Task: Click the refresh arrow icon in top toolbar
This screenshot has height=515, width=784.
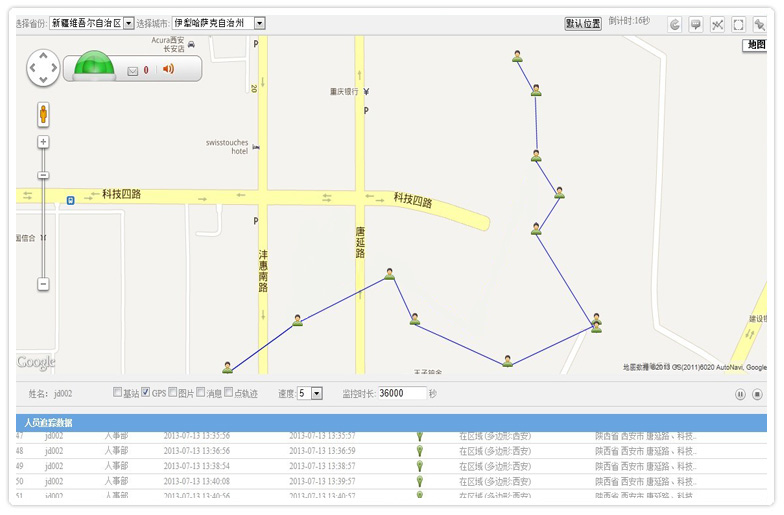Action: tap(674, 24)
